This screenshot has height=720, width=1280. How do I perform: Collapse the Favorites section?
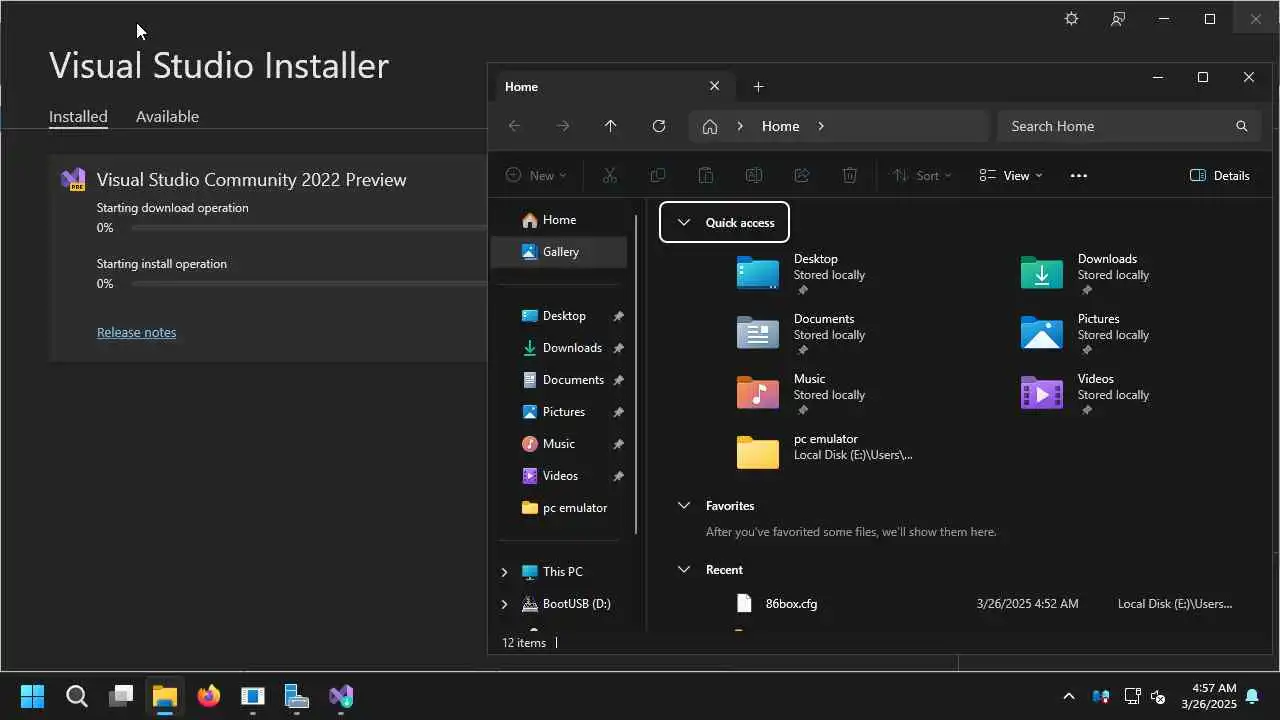(x=684, y=506)
